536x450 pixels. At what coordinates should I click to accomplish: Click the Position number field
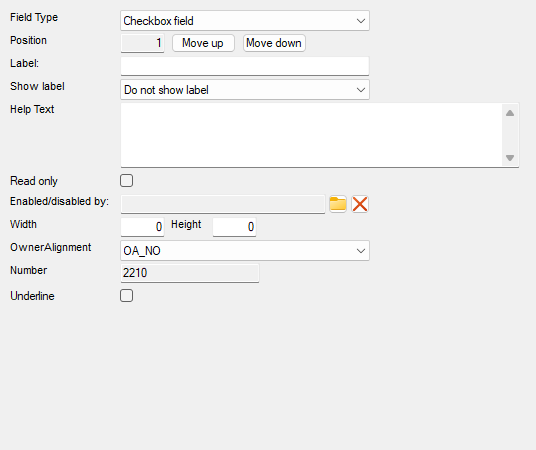coord(142,43)
